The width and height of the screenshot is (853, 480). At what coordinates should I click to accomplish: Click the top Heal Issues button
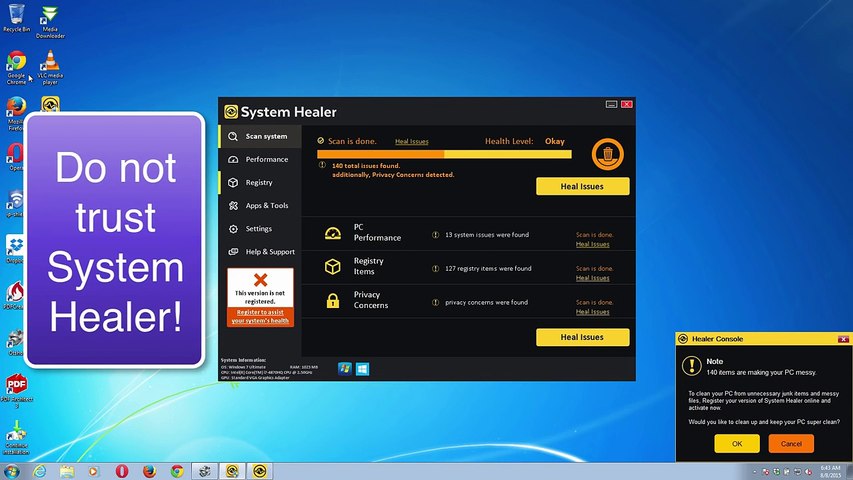(582, 186)
